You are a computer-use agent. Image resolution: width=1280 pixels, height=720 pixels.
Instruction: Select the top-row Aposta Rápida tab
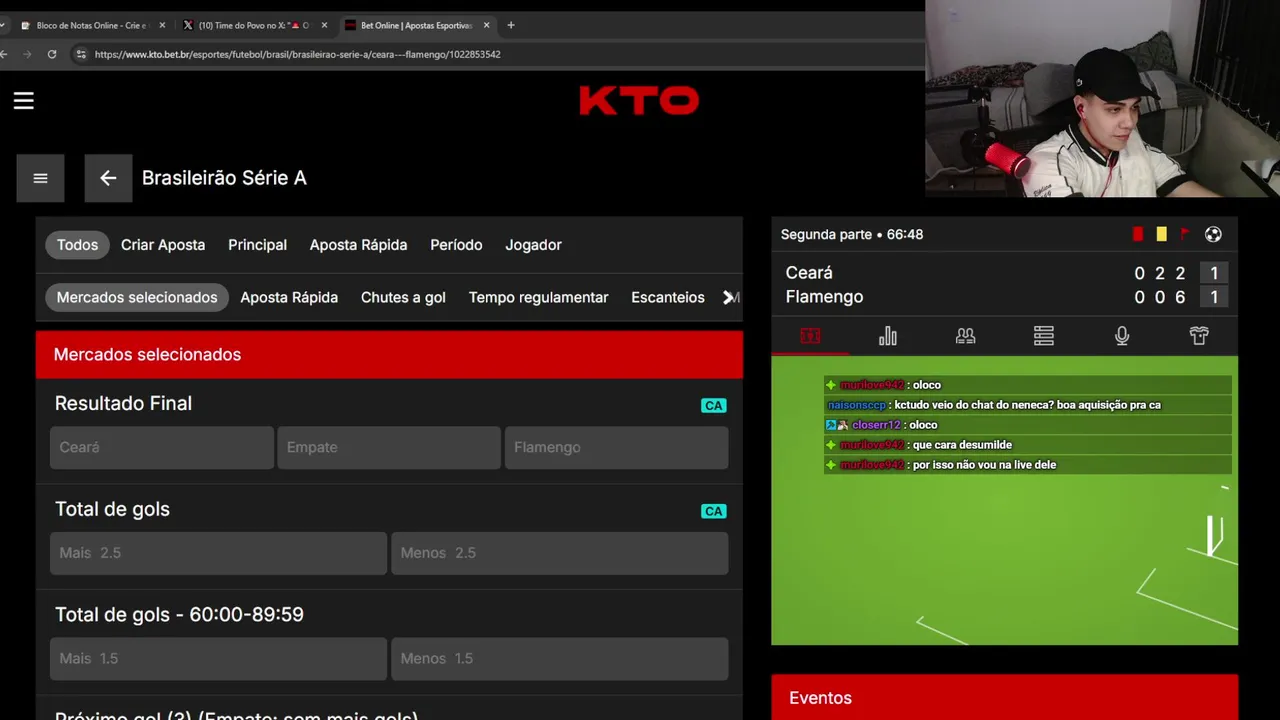[358, 245]
